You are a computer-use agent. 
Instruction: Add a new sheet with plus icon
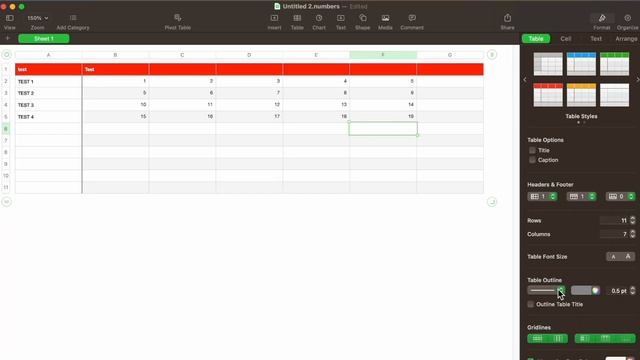tap(7, 38)
